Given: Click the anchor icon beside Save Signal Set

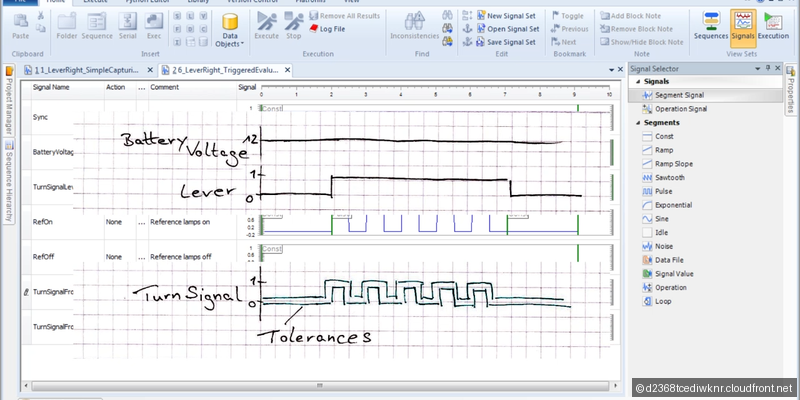Looking at the screenshot, I should 467,42.
